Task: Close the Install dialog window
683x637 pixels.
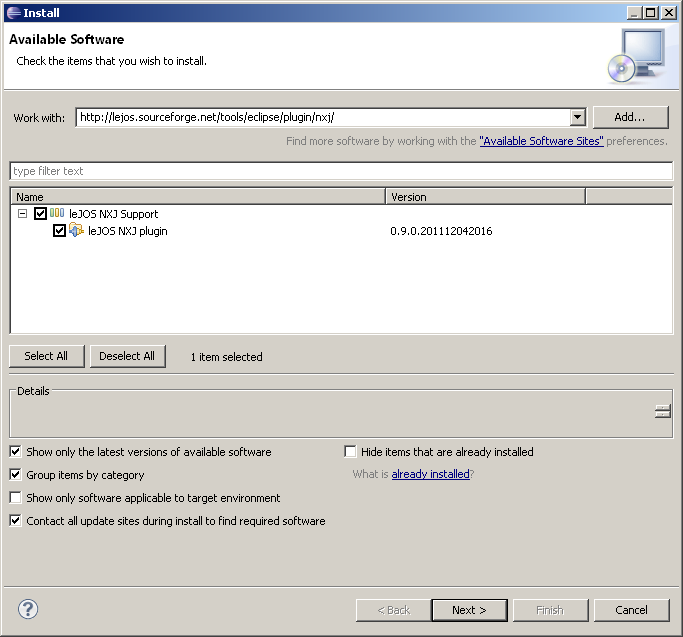Action: (669, 13)
